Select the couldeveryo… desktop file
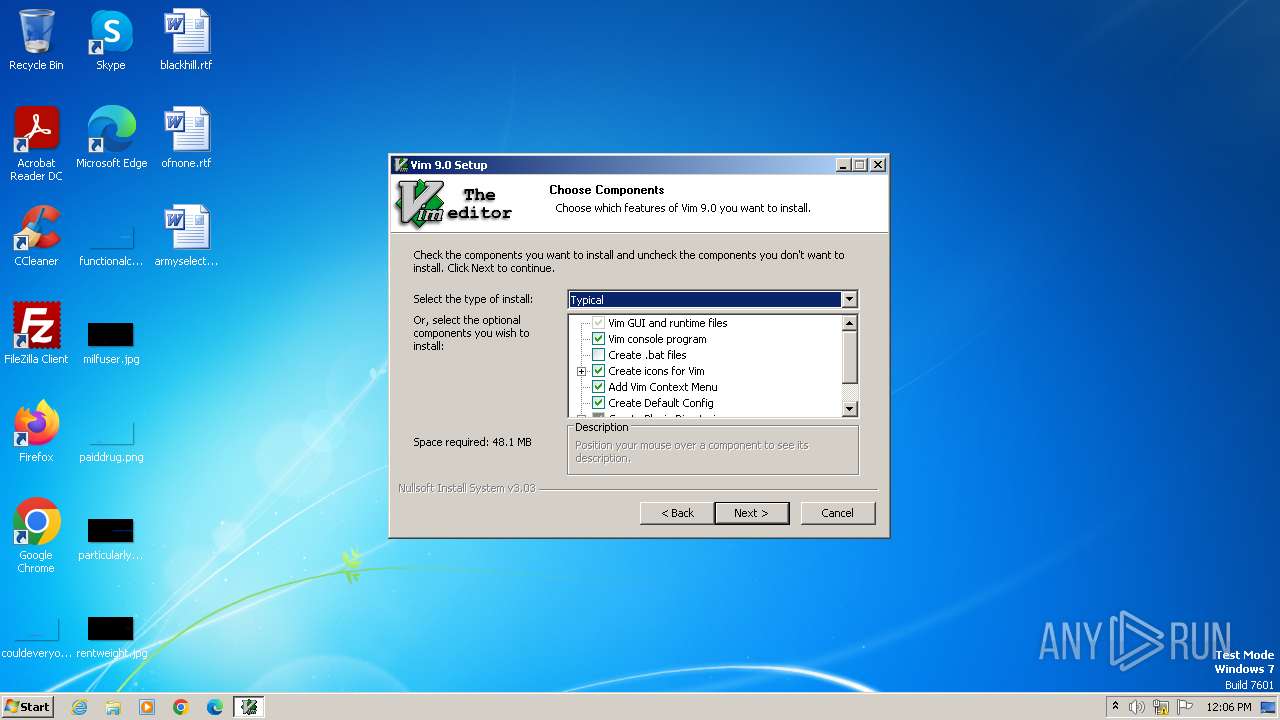The image size is (1280, 720). tap(36, 636)
